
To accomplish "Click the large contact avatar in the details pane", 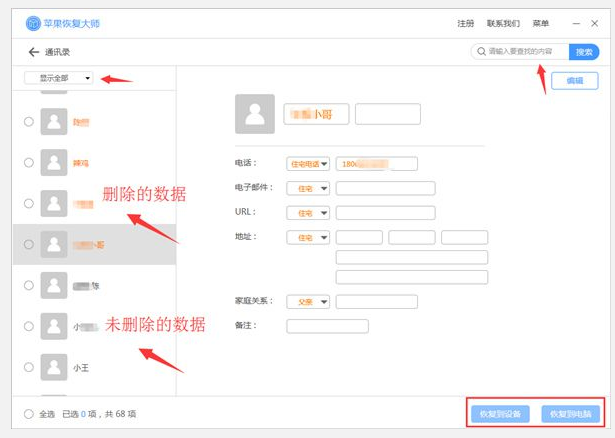I will tap(255, 114).
